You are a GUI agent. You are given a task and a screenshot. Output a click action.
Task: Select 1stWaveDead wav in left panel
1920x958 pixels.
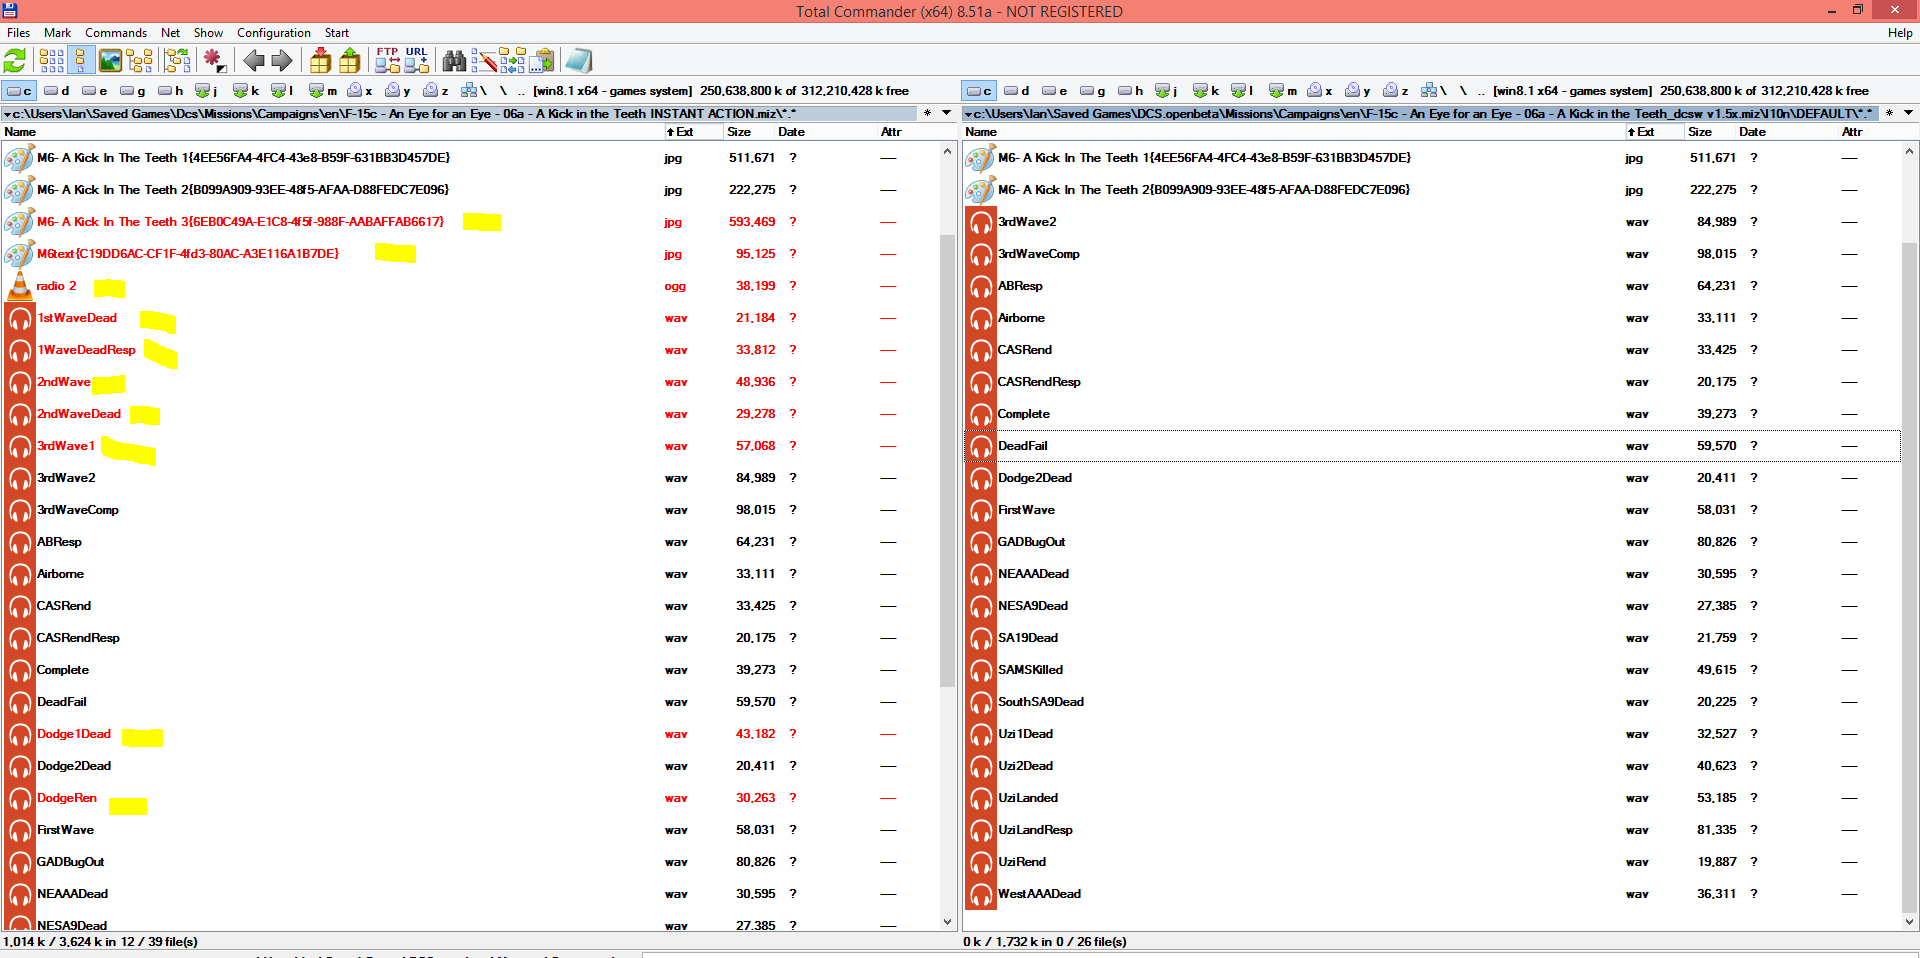[x=470, y=318]
